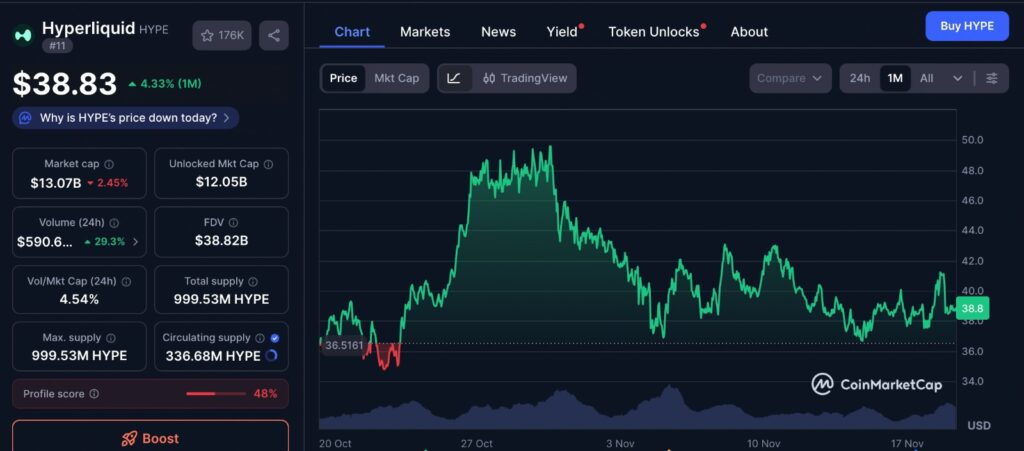Click the verified checkmark badge near Circulating supply
Image resolution: width=1024 pixels, height=451 pixels.
click(x=275, y=338)
